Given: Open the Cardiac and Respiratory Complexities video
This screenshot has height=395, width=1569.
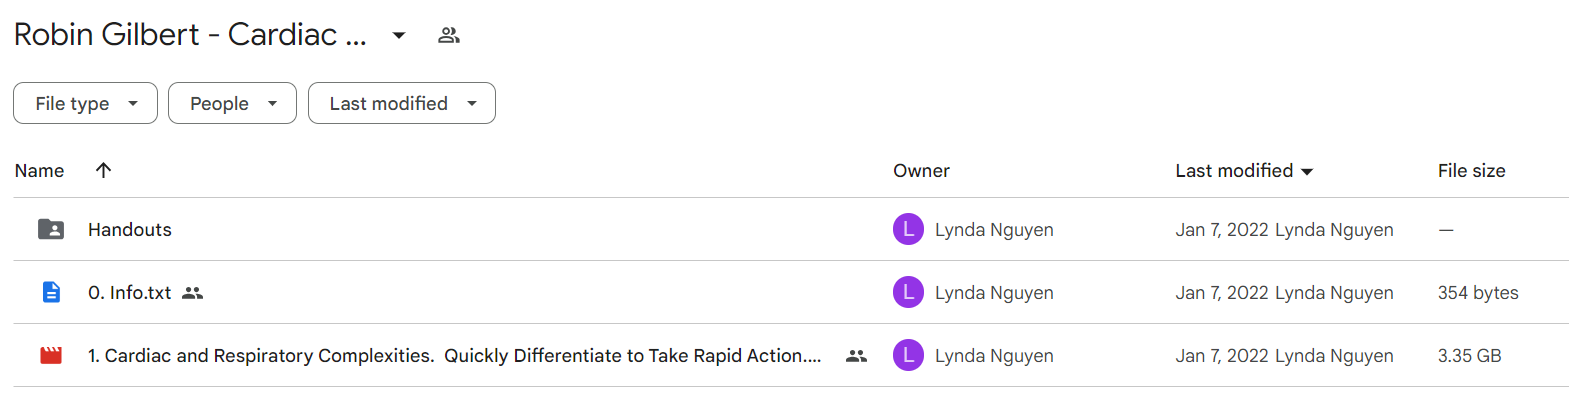Looking at the screenshot, I should click(x=454, y=355).
